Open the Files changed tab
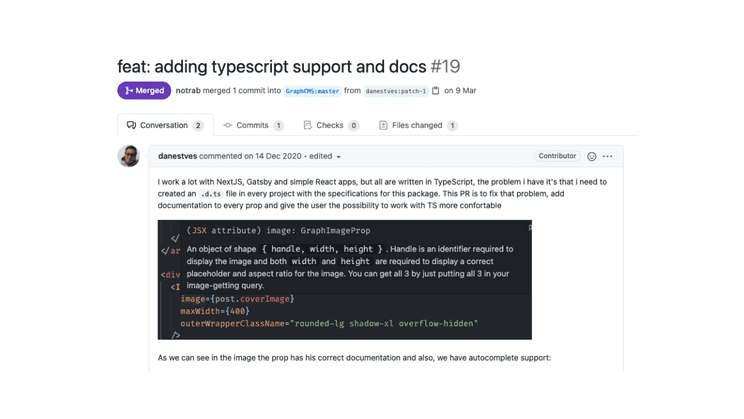744x419 pixels. pyautogui.click(x=417, y=126)
